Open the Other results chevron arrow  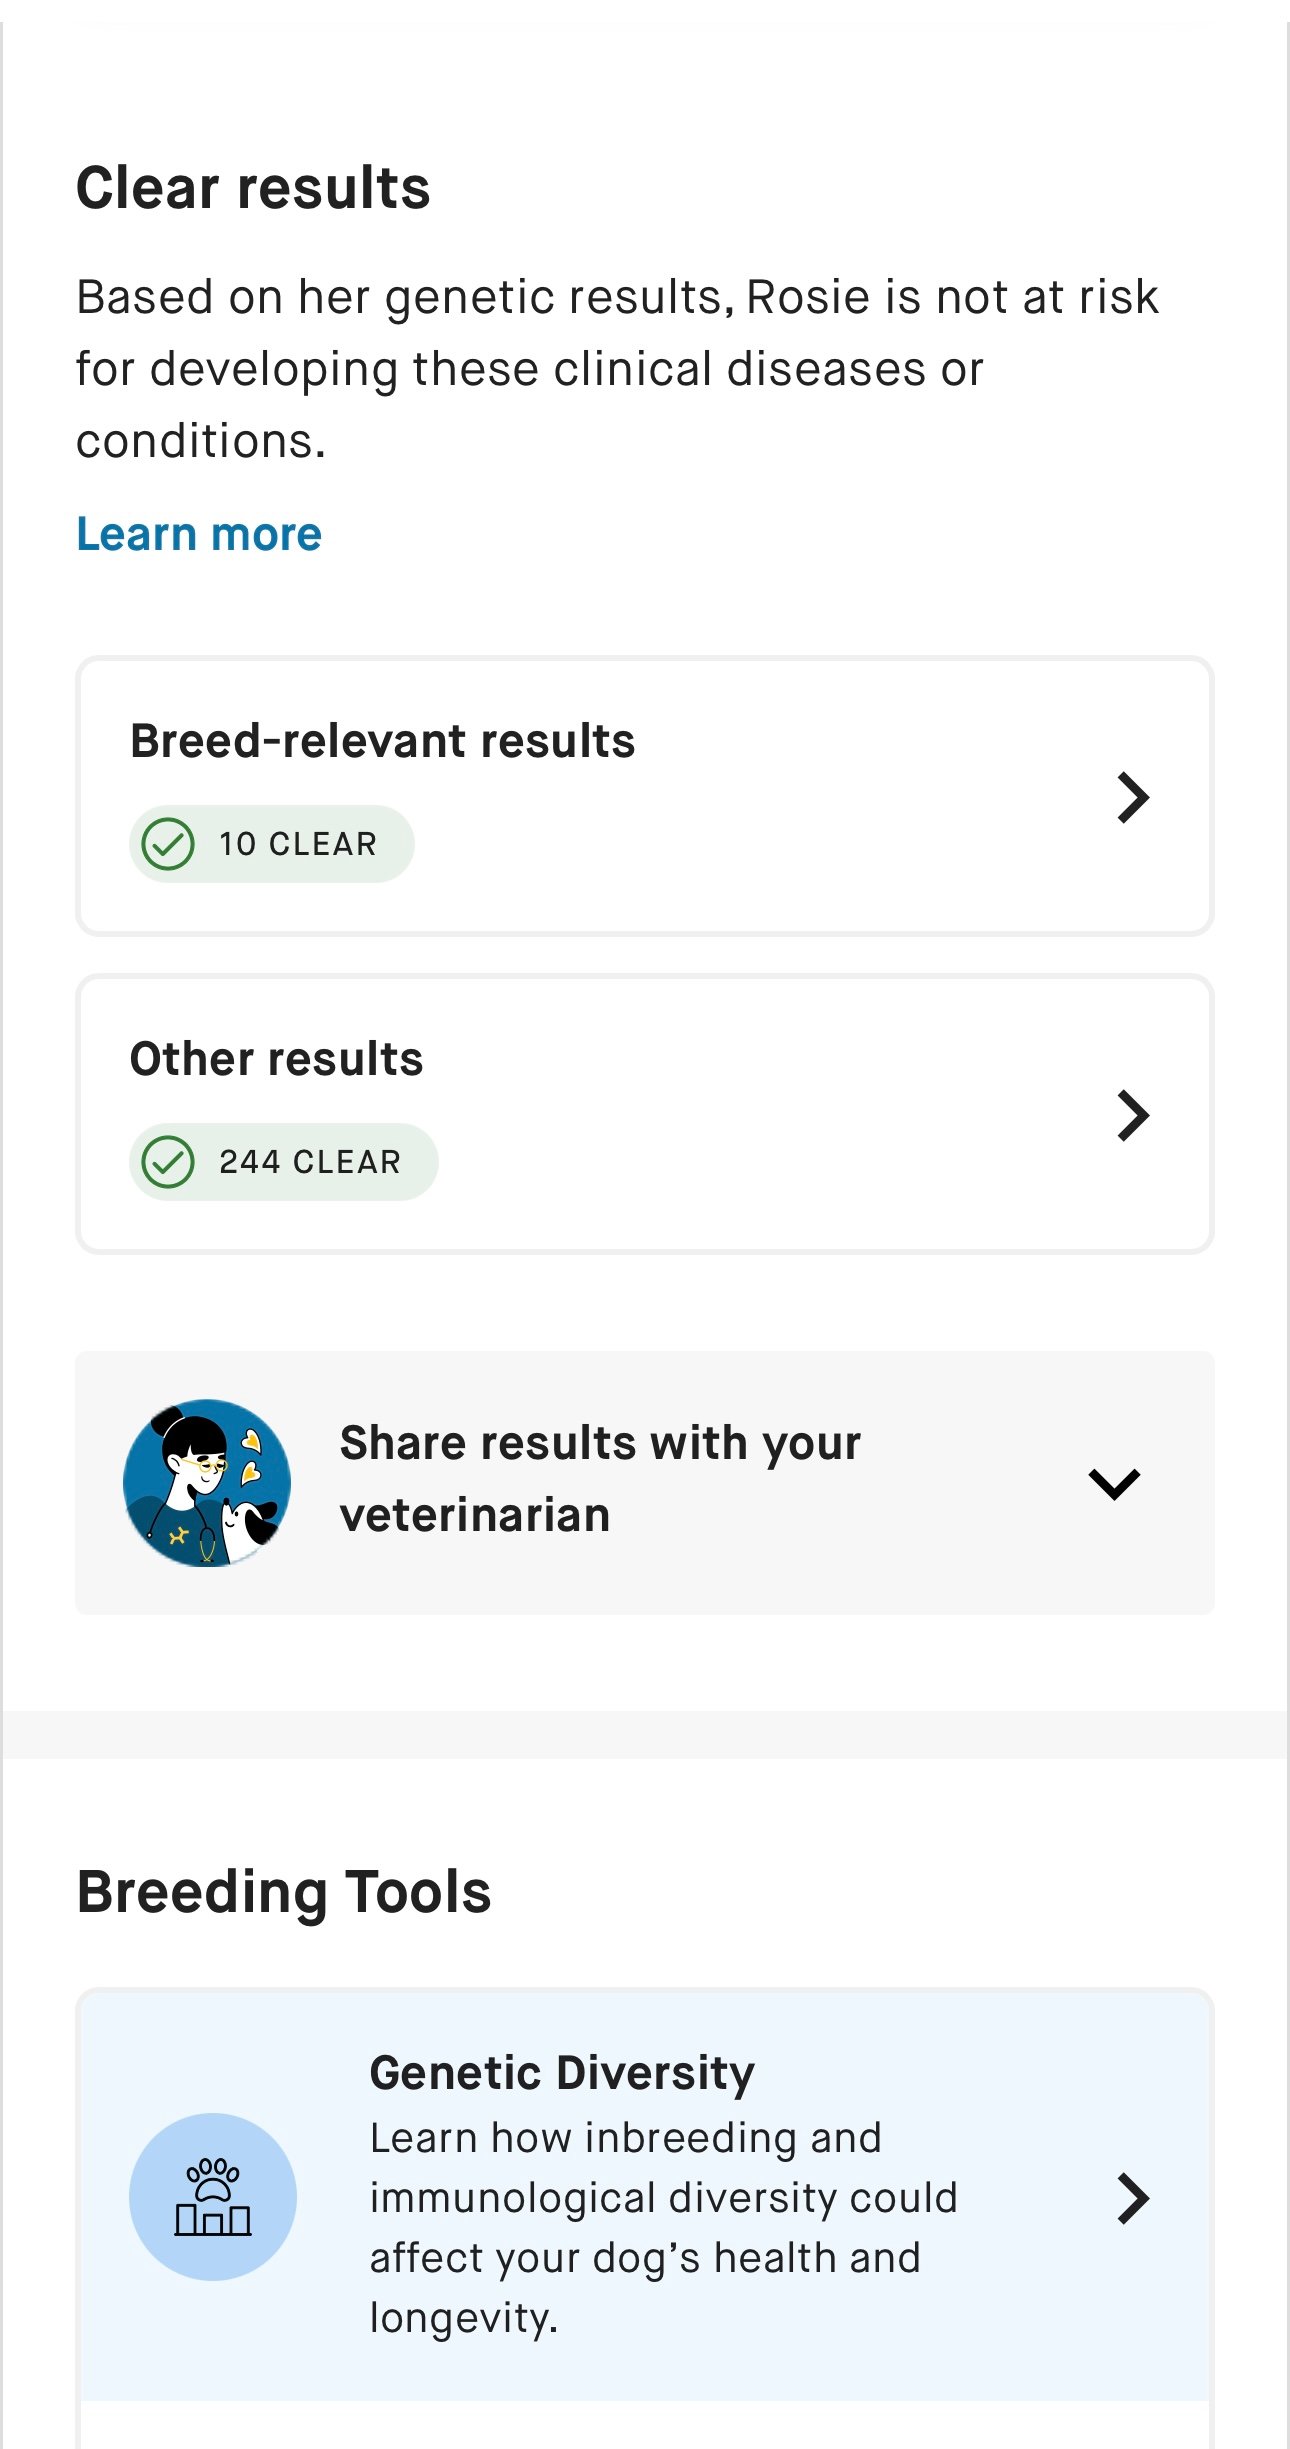click(x=1133, y=1115)
